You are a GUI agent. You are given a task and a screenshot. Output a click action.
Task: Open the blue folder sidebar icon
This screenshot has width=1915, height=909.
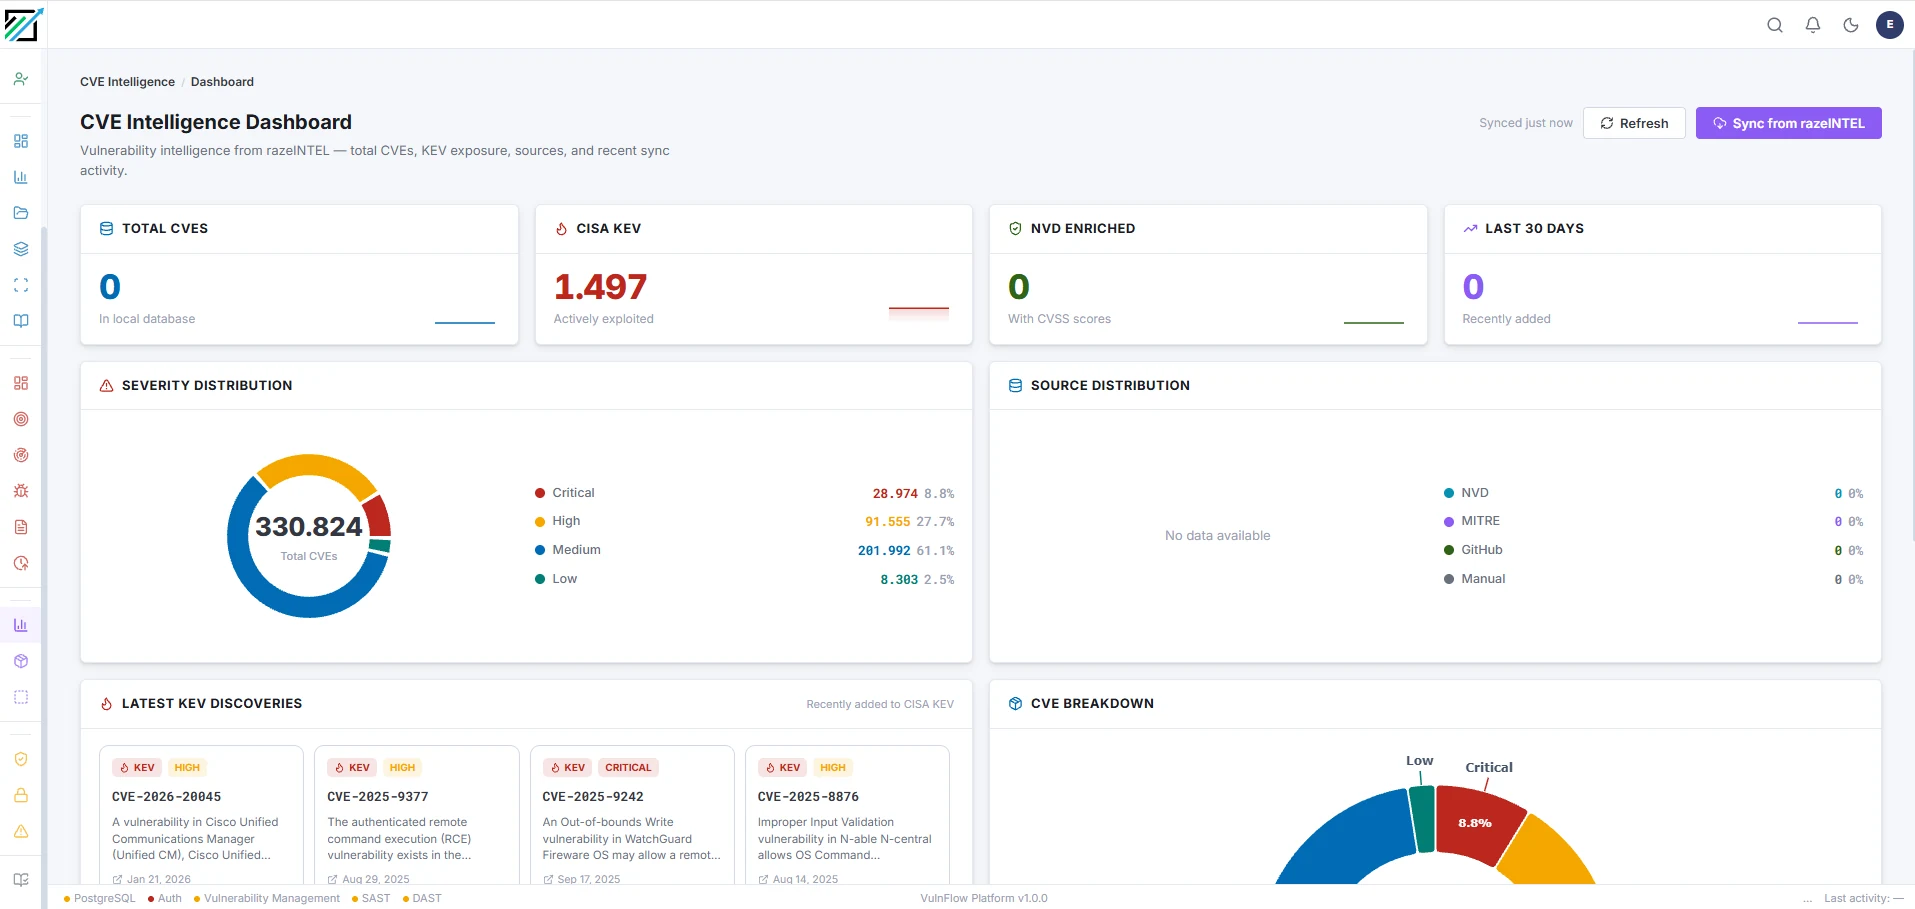pyautogui.click(x=21, y=213)
